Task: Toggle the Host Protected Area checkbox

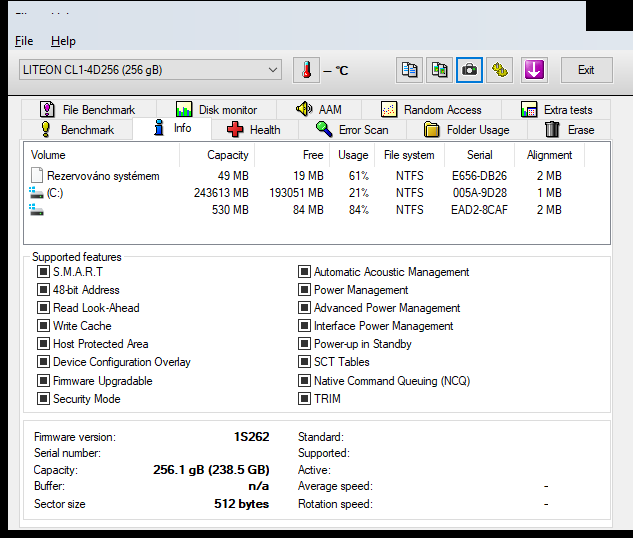Action: 43,343
